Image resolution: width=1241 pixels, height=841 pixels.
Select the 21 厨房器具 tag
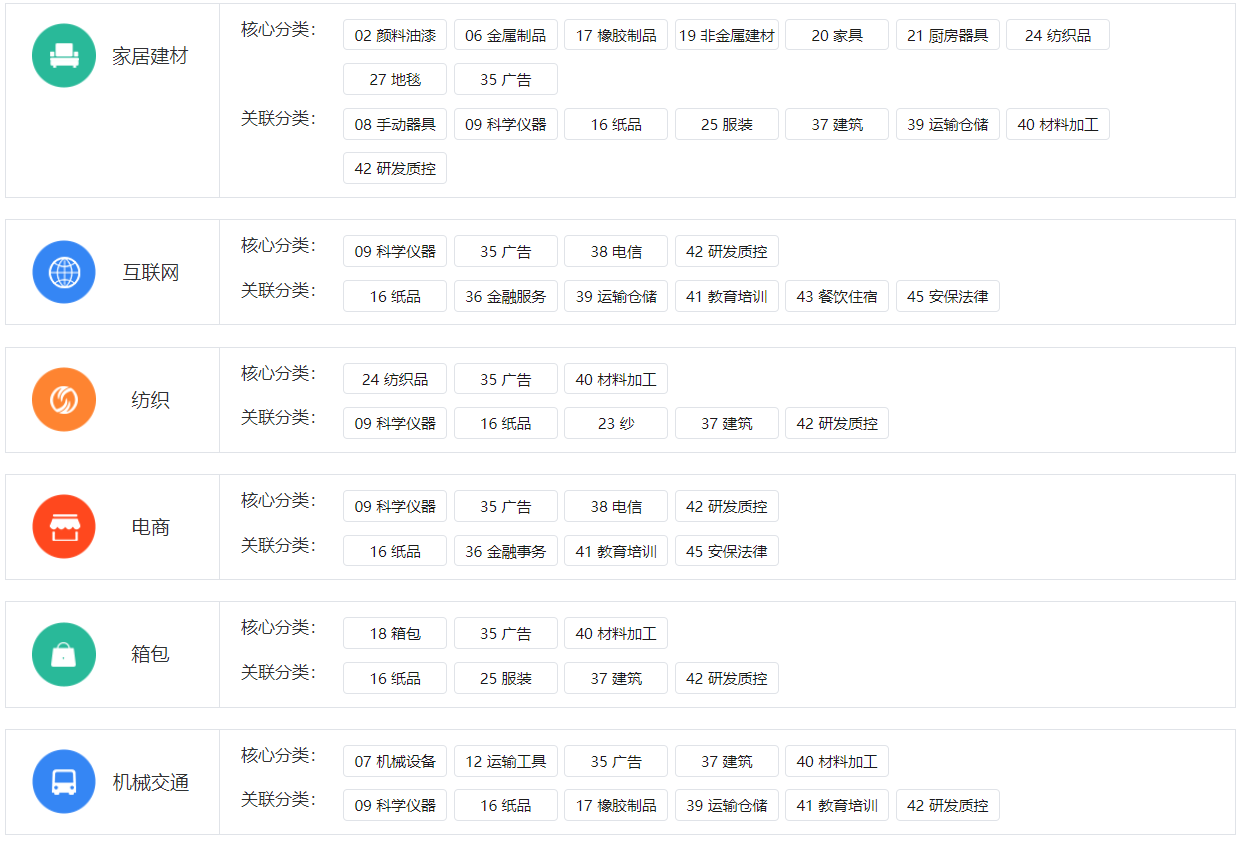[x=948, y=35]
